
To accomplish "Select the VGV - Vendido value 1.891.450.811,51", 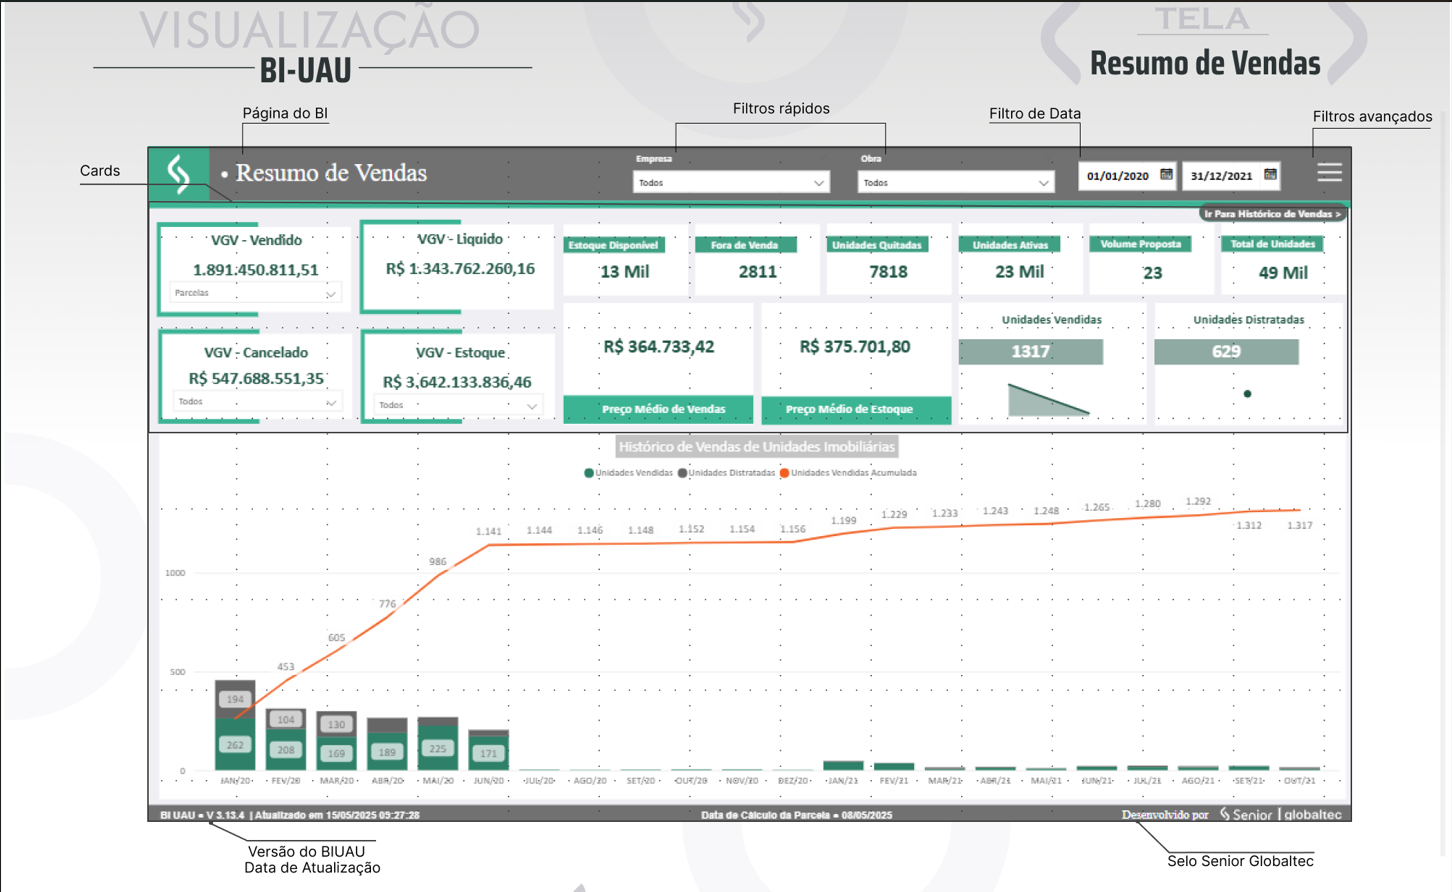I will pyautogui.click(x=256, y=270).
